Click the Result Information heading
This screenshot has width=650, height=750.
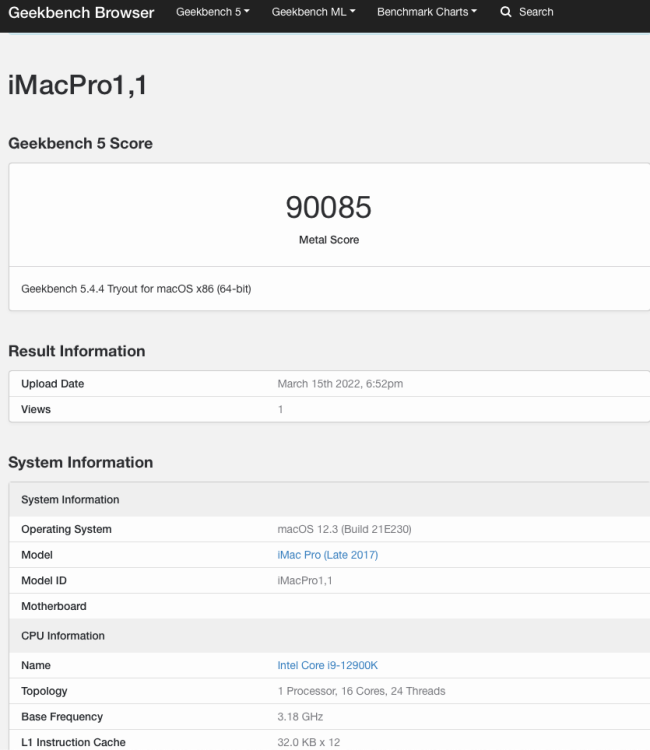tap(77, 351)
